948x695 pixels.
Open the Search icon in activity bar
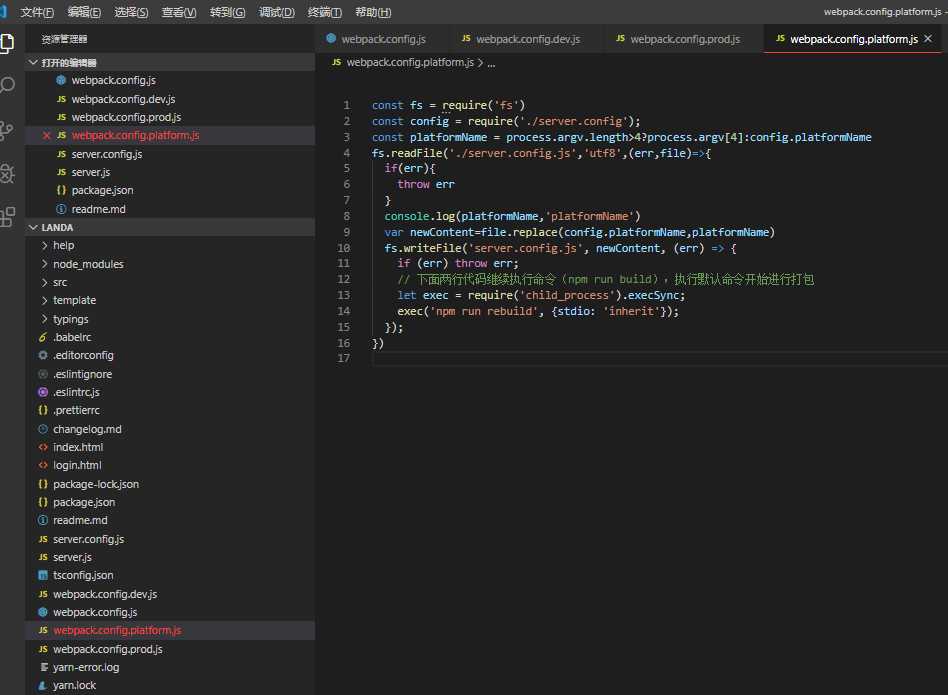point(8,86)
